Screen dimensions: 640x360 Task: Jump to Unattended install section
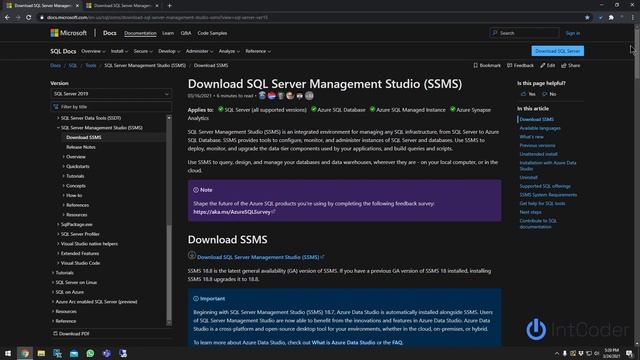click(x=538, y=154)
